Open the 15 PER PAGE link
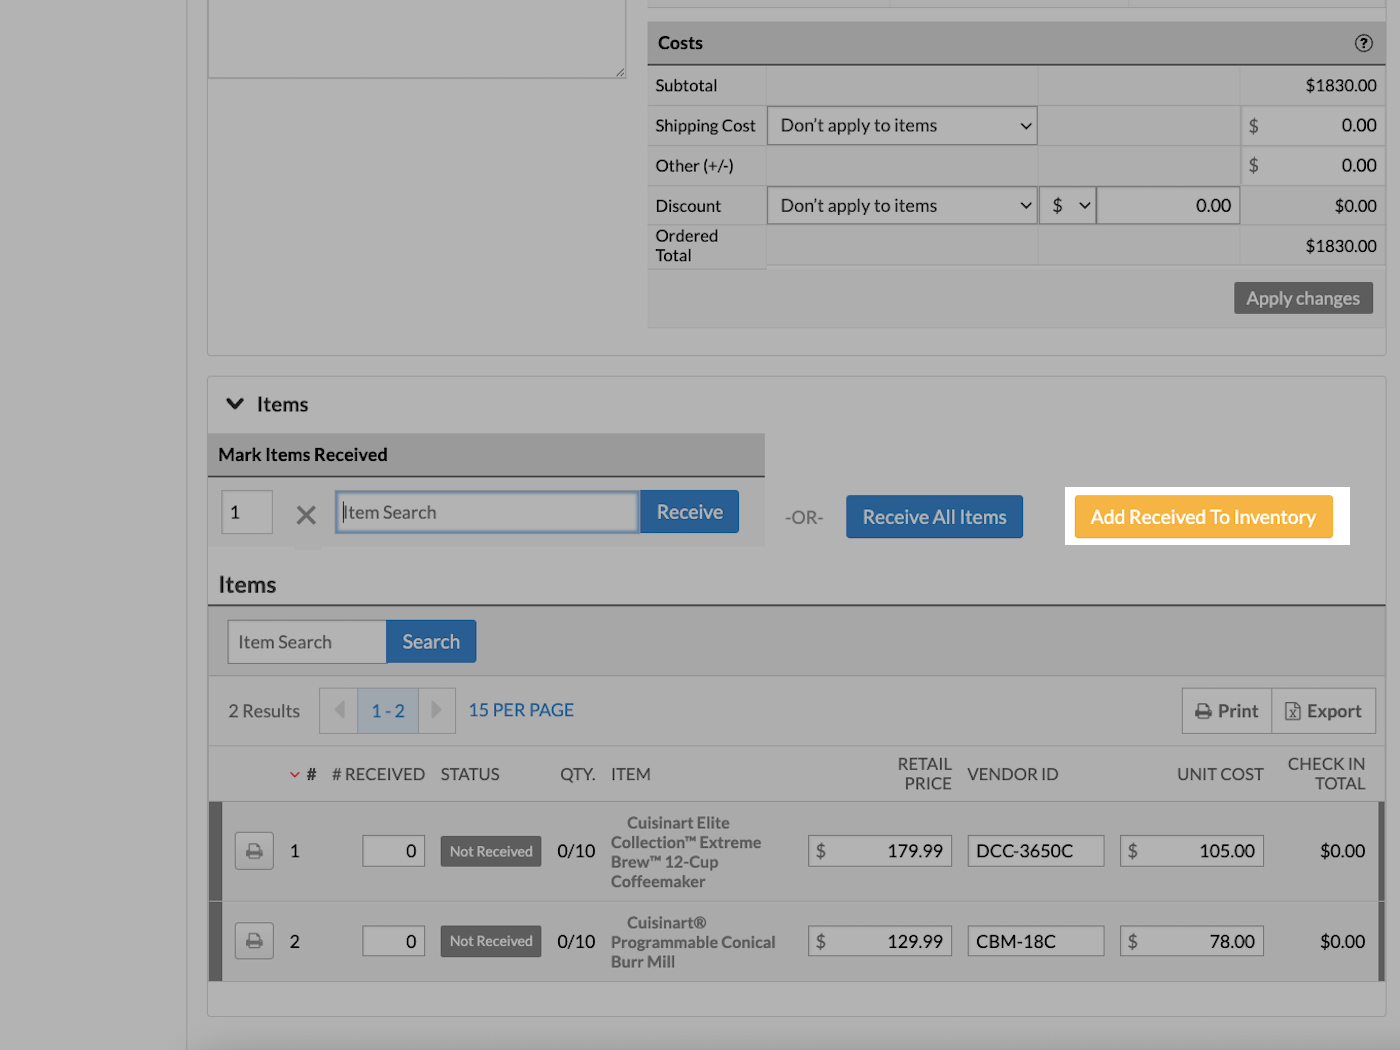Viewport: 1400px width, 1050px height. coord(521,710)
